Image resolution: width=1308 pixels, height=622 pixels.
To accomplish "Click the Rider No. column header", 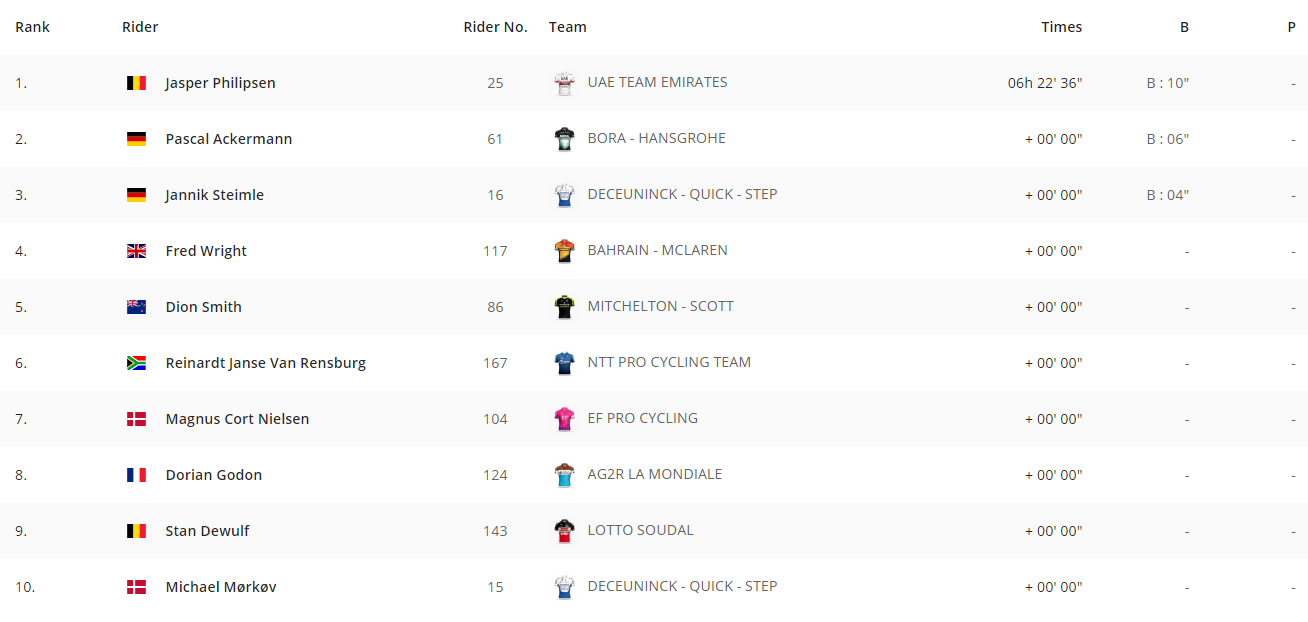I will pos(495,27).
